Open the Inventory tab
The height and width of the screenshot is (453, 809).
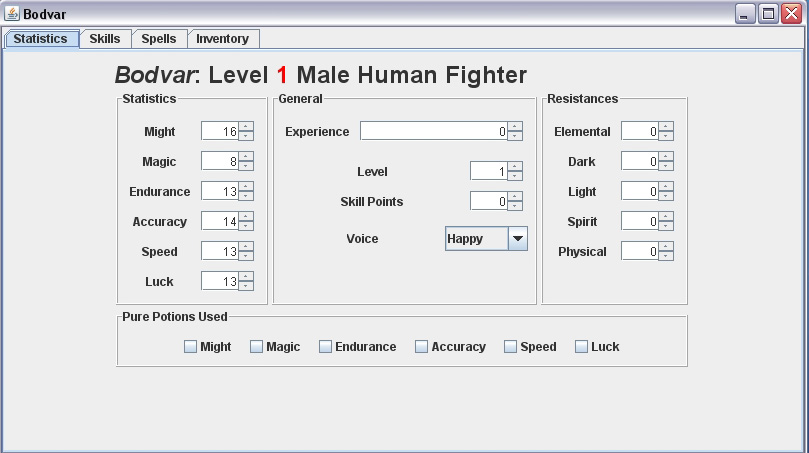tap(223, 39)
